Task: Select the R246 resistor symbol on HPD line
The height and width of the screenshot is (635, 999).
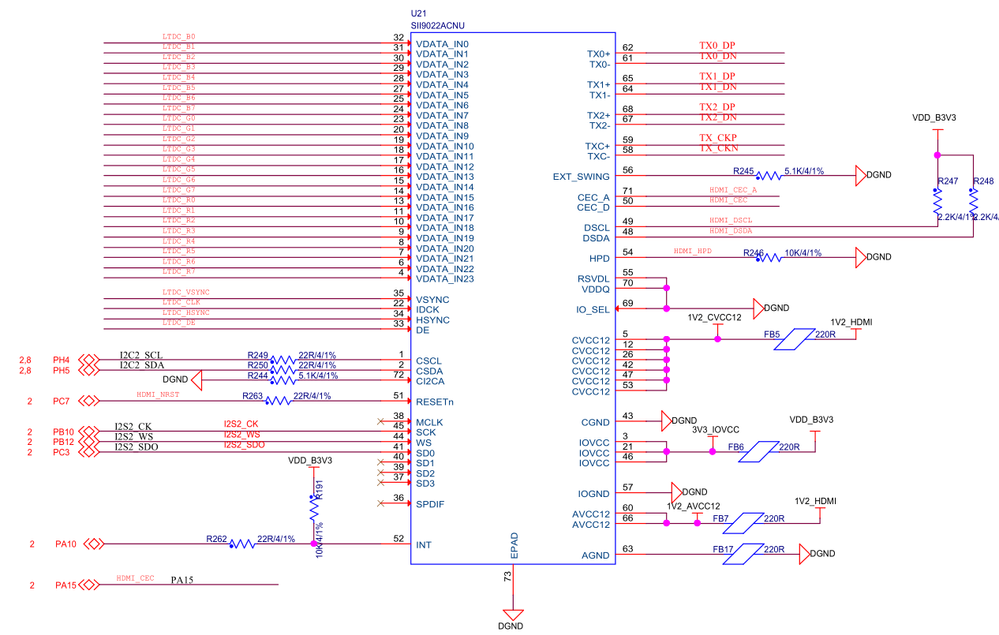Action: coord(768,257)
